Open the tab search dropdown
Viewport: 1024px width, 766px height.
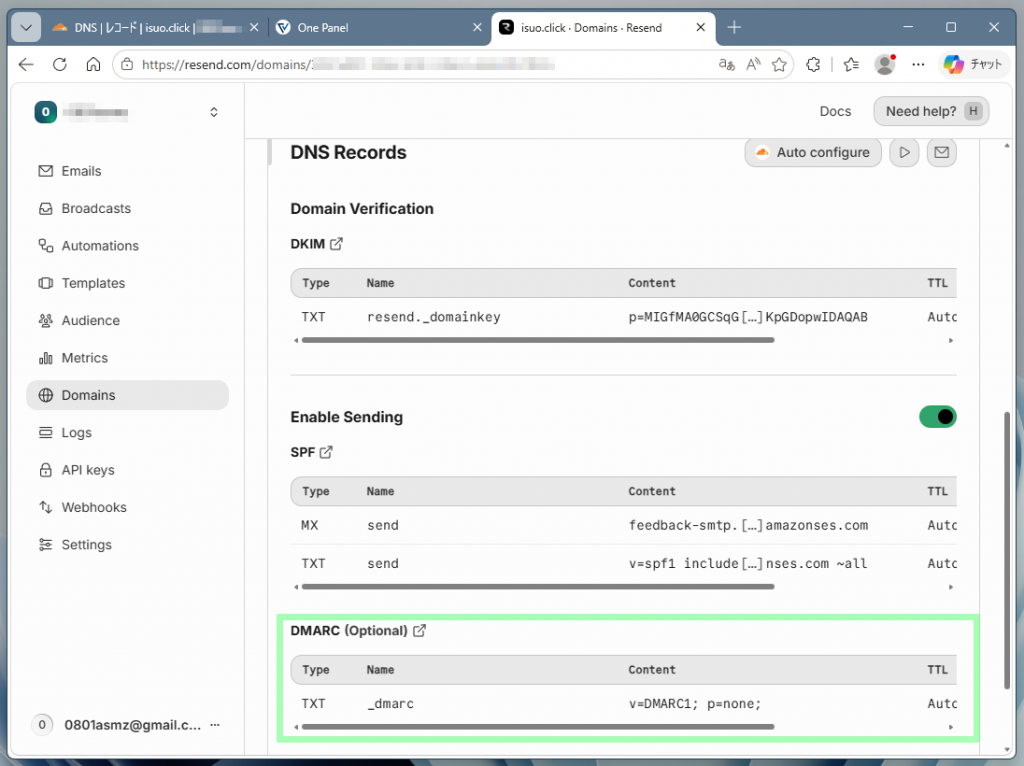tap(26, 27)
